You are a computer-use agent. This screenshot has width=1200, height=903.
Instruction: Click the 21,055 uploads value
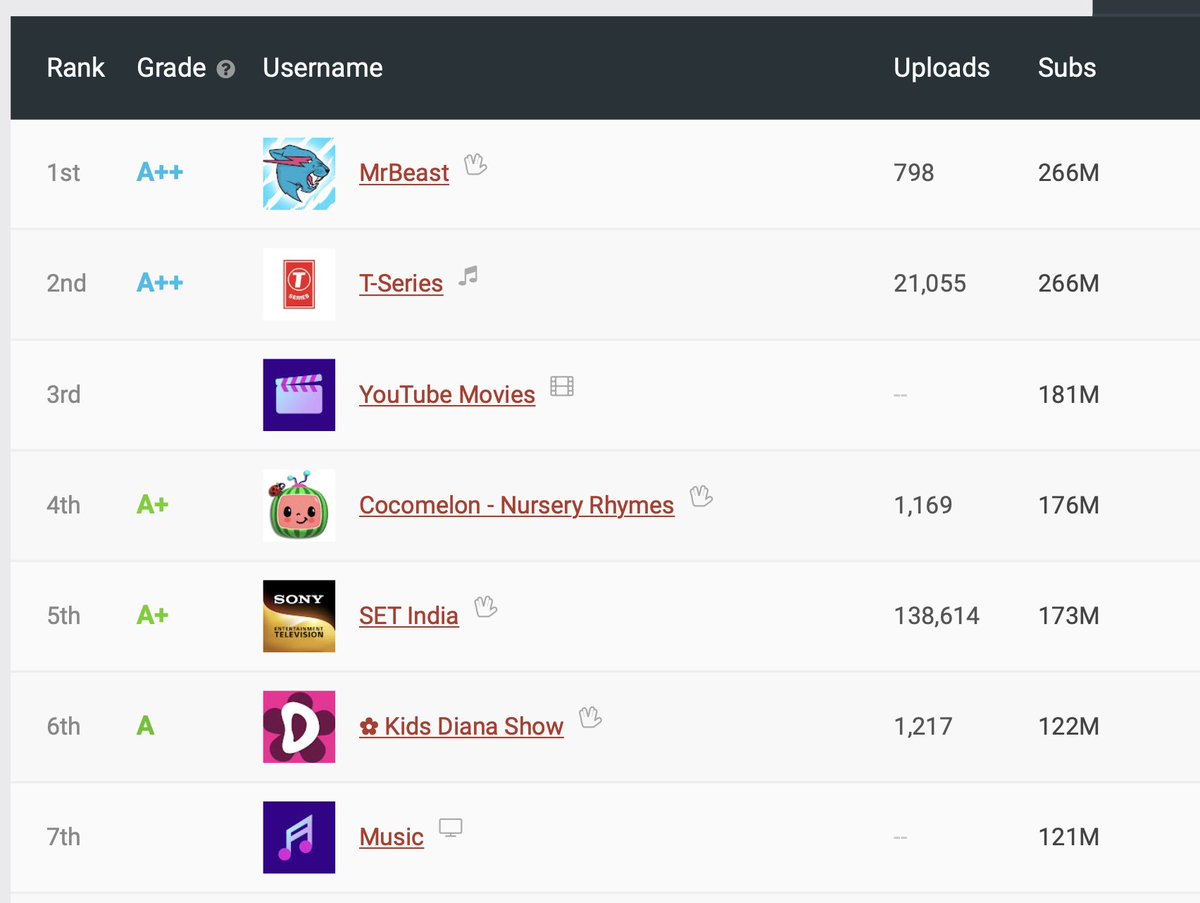(930, 284)
